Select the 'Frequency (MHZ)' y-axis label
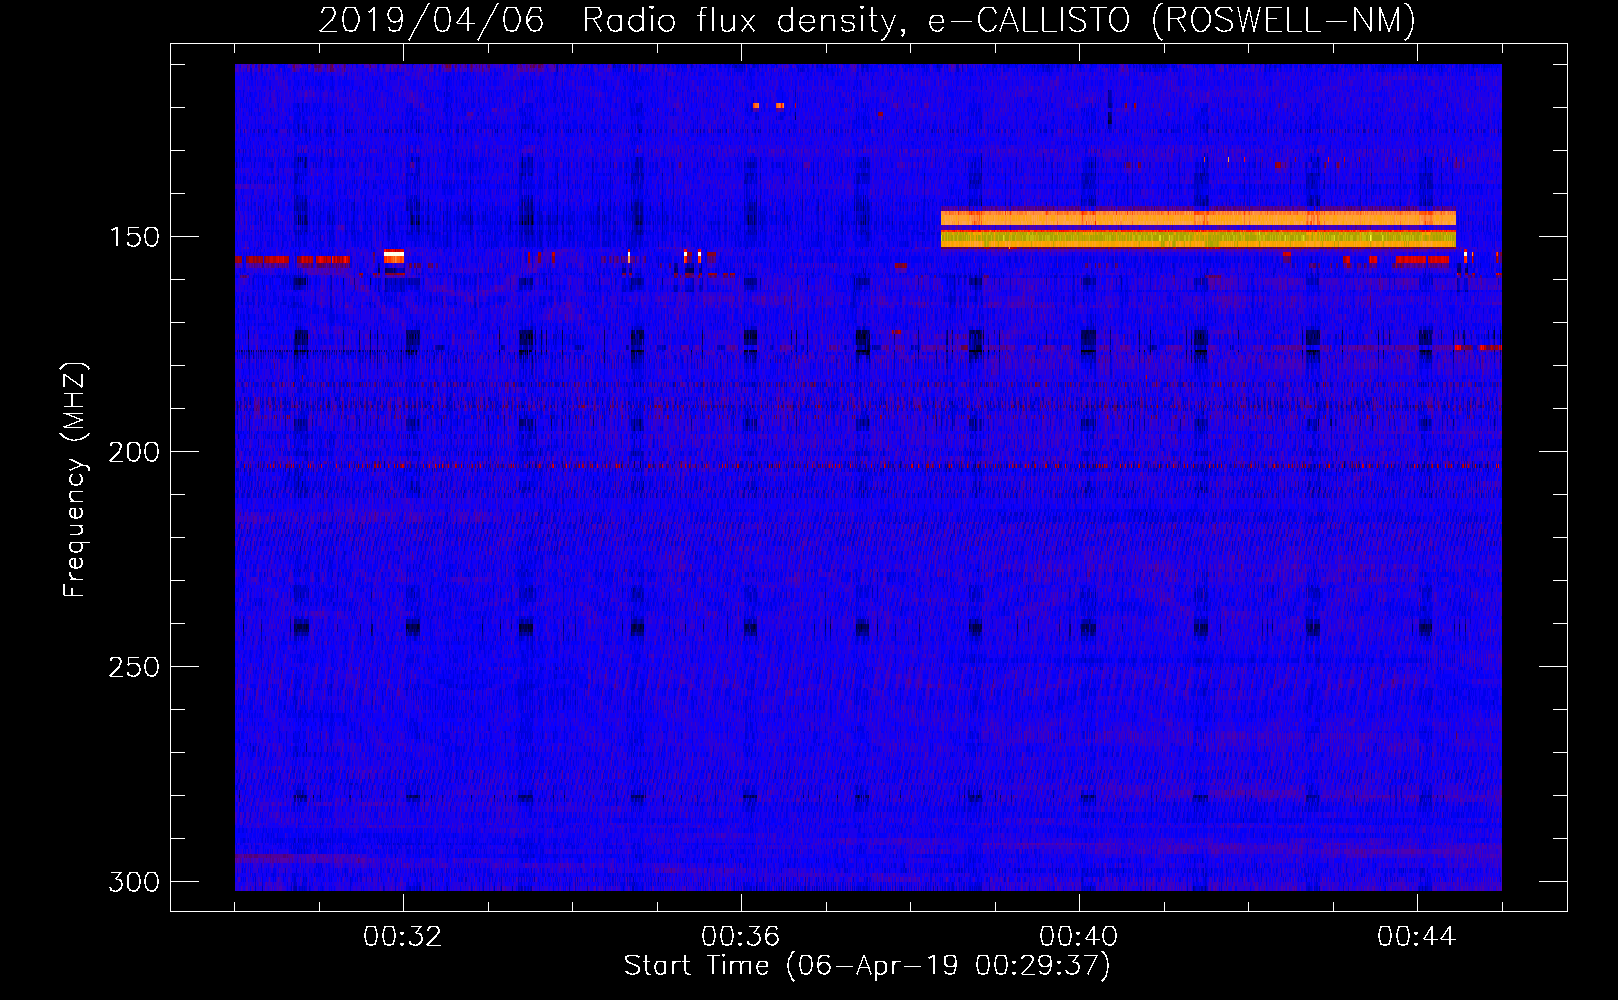The image size is (1618, 1000). (75, 480)
